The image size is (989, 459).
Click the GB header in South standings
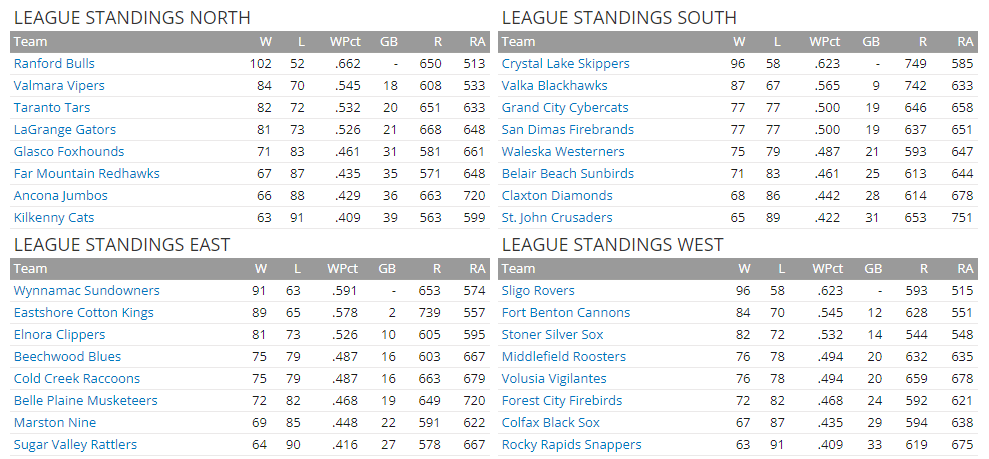(x=871, y=42)
